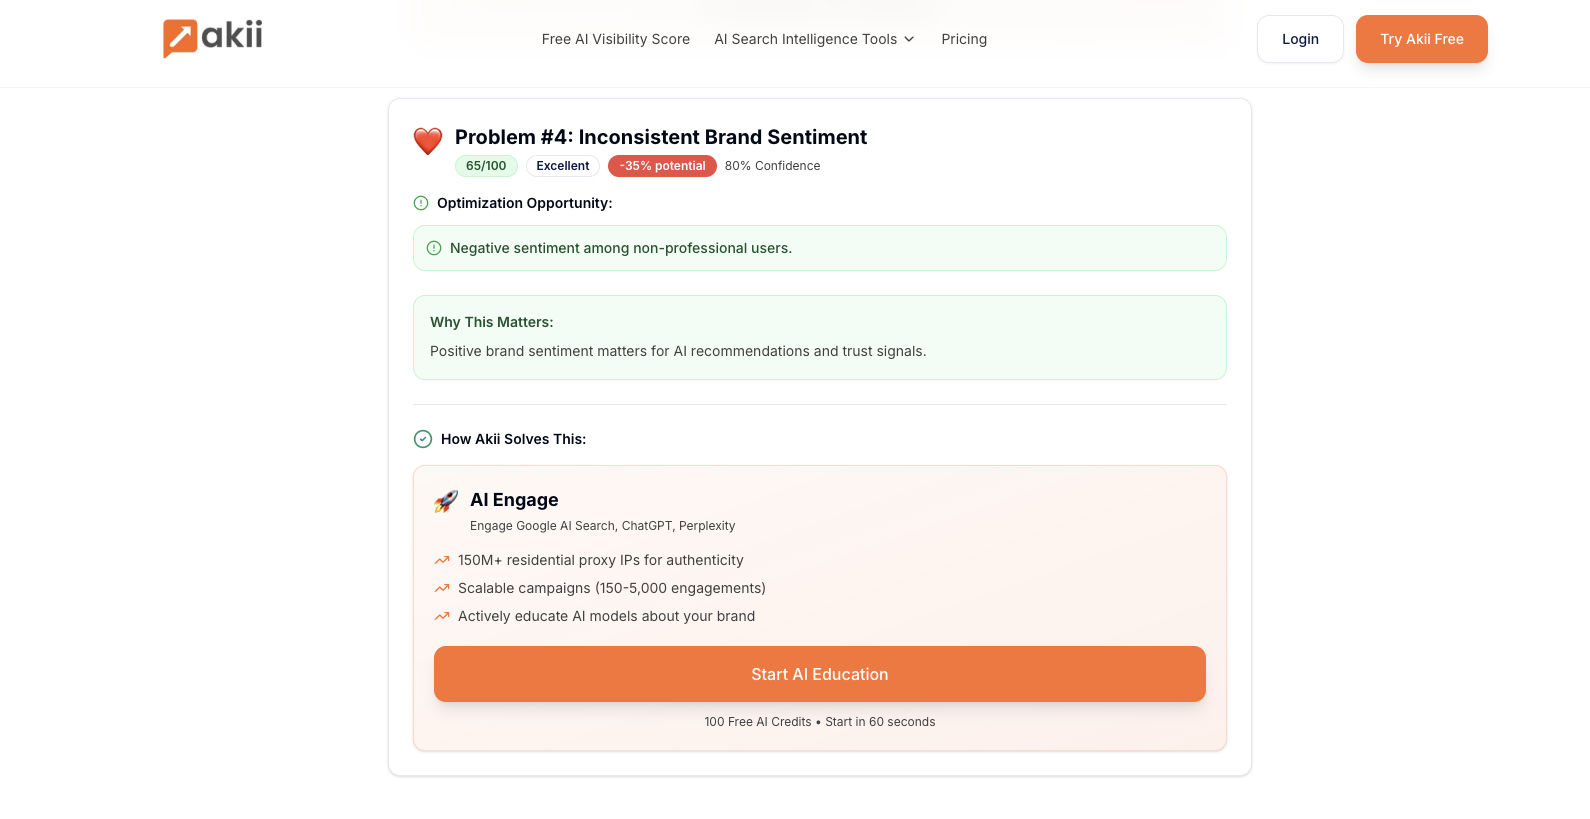
Task: Click the 80% Confidence indicator
Action: 772,165
